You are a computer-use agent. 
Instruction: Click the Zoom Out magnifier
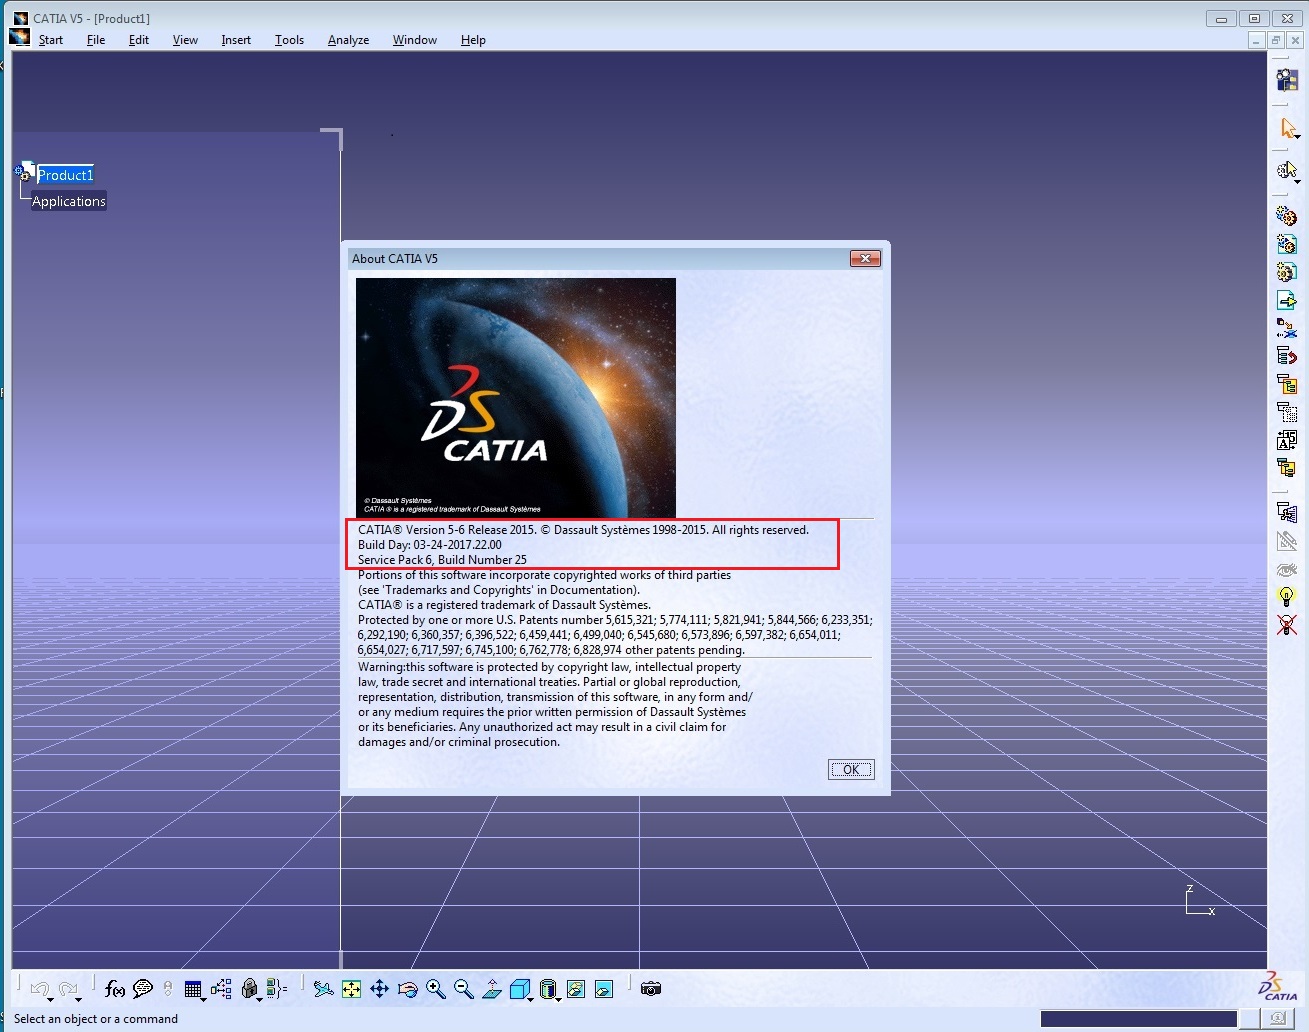pyautogui.click(x=463, y=989)
